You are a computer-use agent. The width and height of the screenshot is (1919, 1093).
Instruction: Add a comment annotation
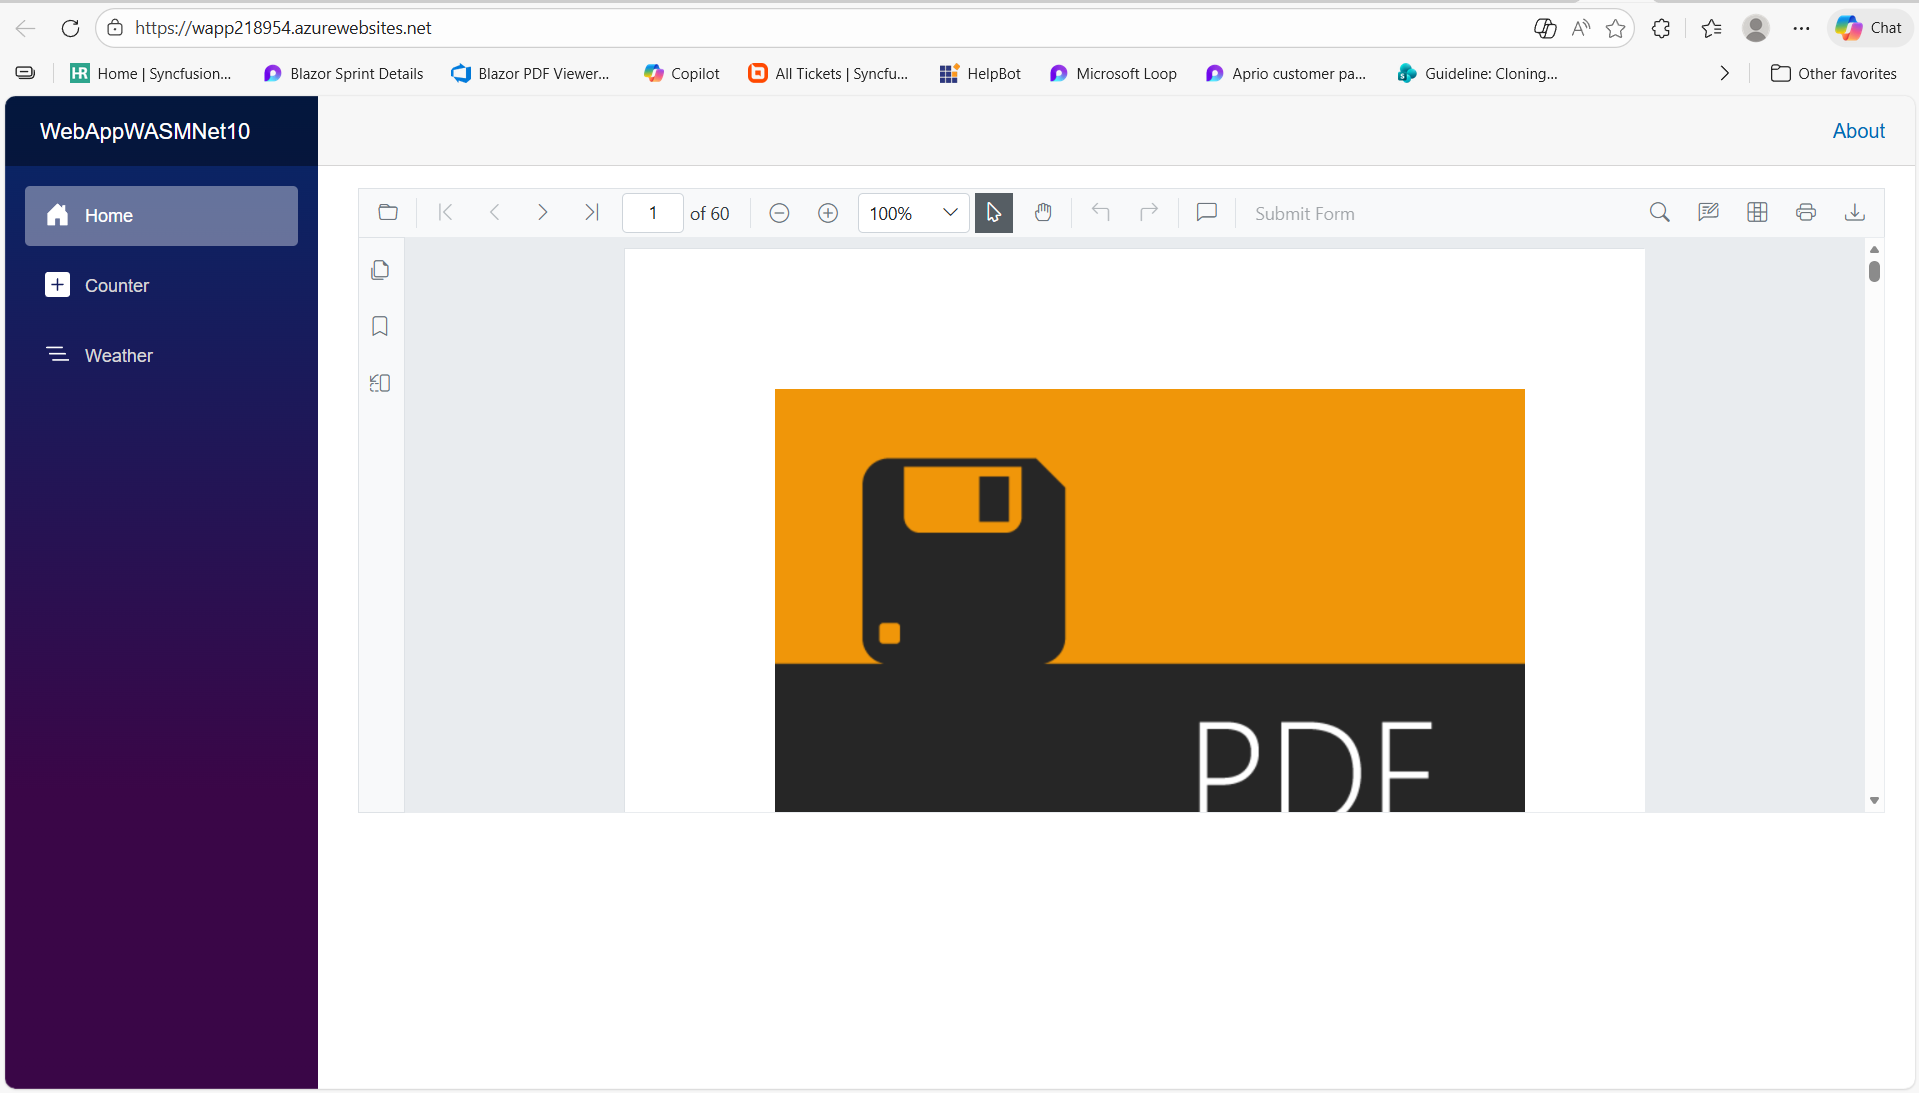[1207, 213]
